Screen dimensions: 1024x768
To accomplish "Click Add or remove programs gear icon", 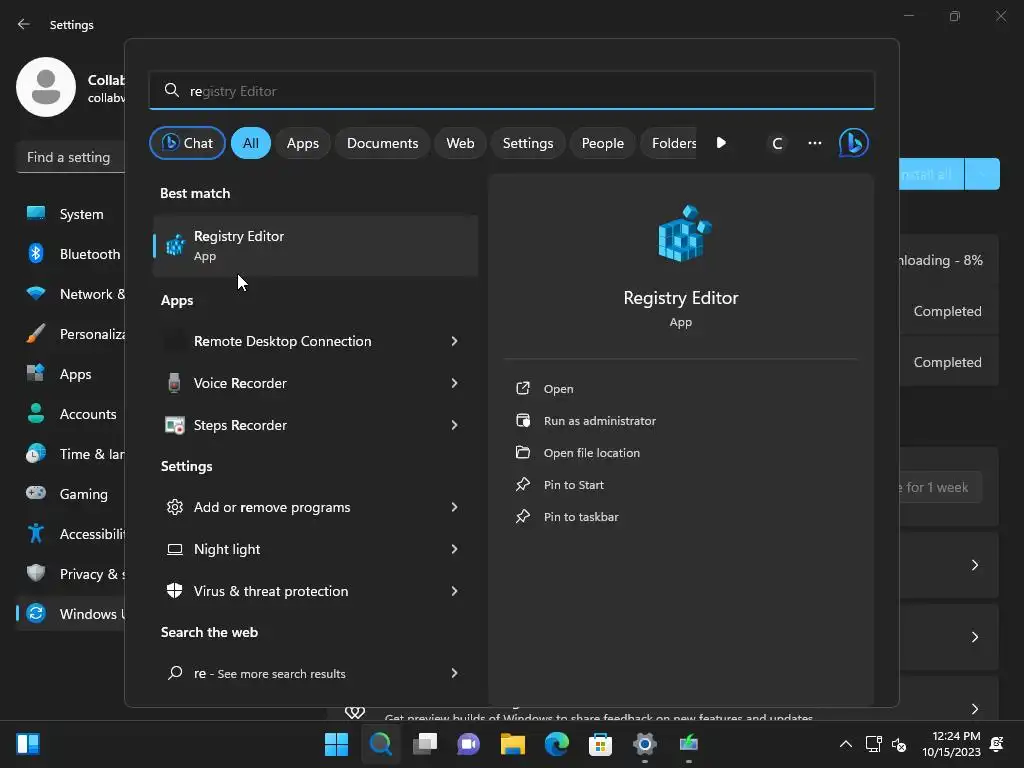I will tap(174, 507).
